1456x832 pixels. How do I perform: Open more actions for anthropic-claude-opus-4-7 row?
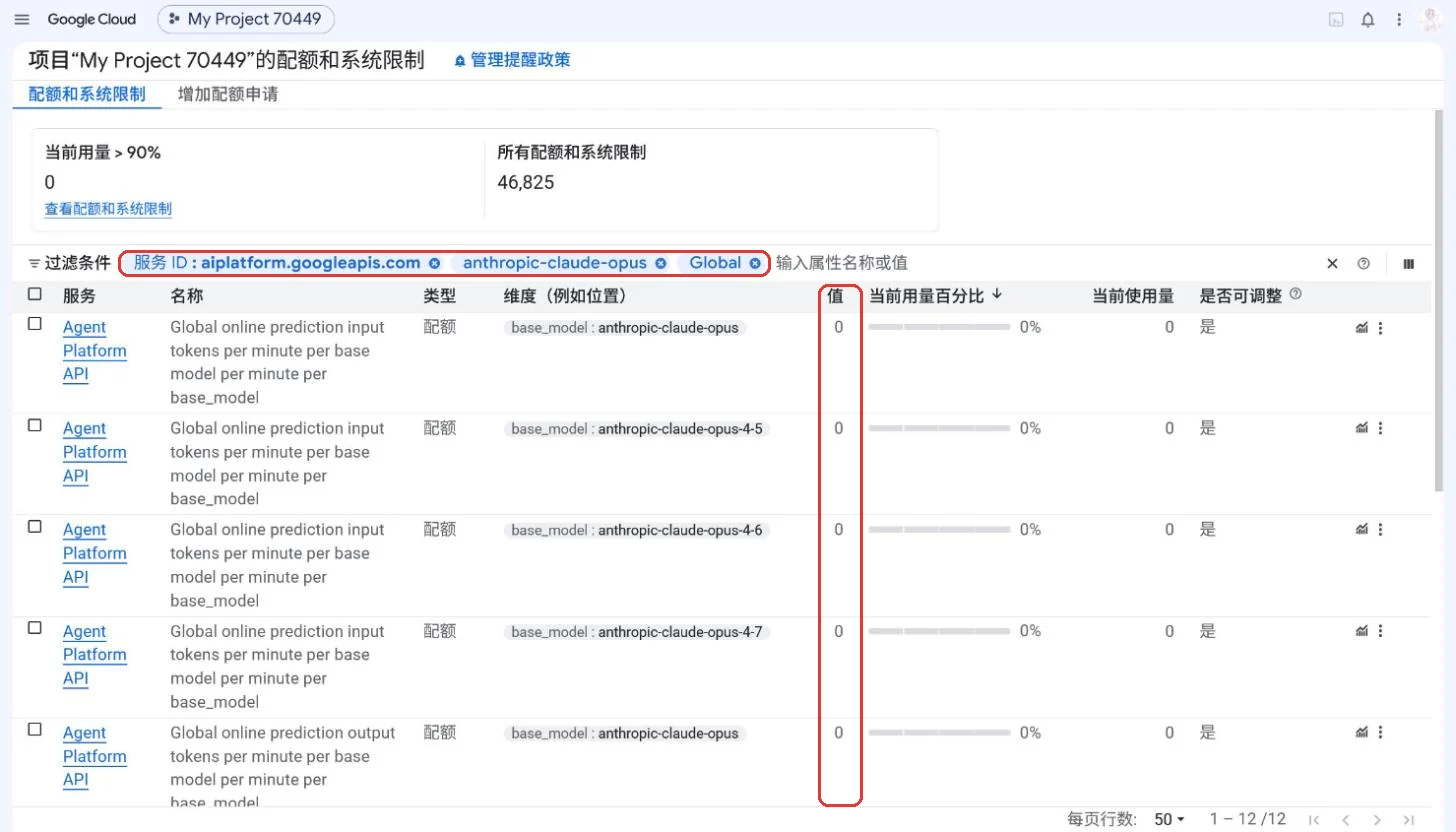coord(1381,631)
